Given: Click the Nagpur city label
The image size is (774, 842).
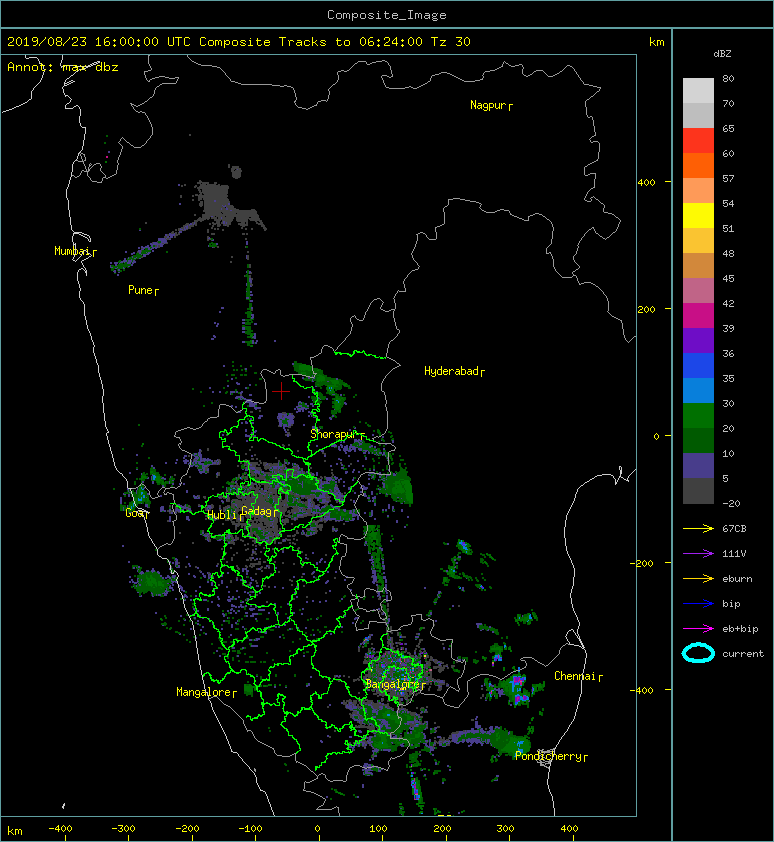Looking at the screenshot, I should point(488,105).
